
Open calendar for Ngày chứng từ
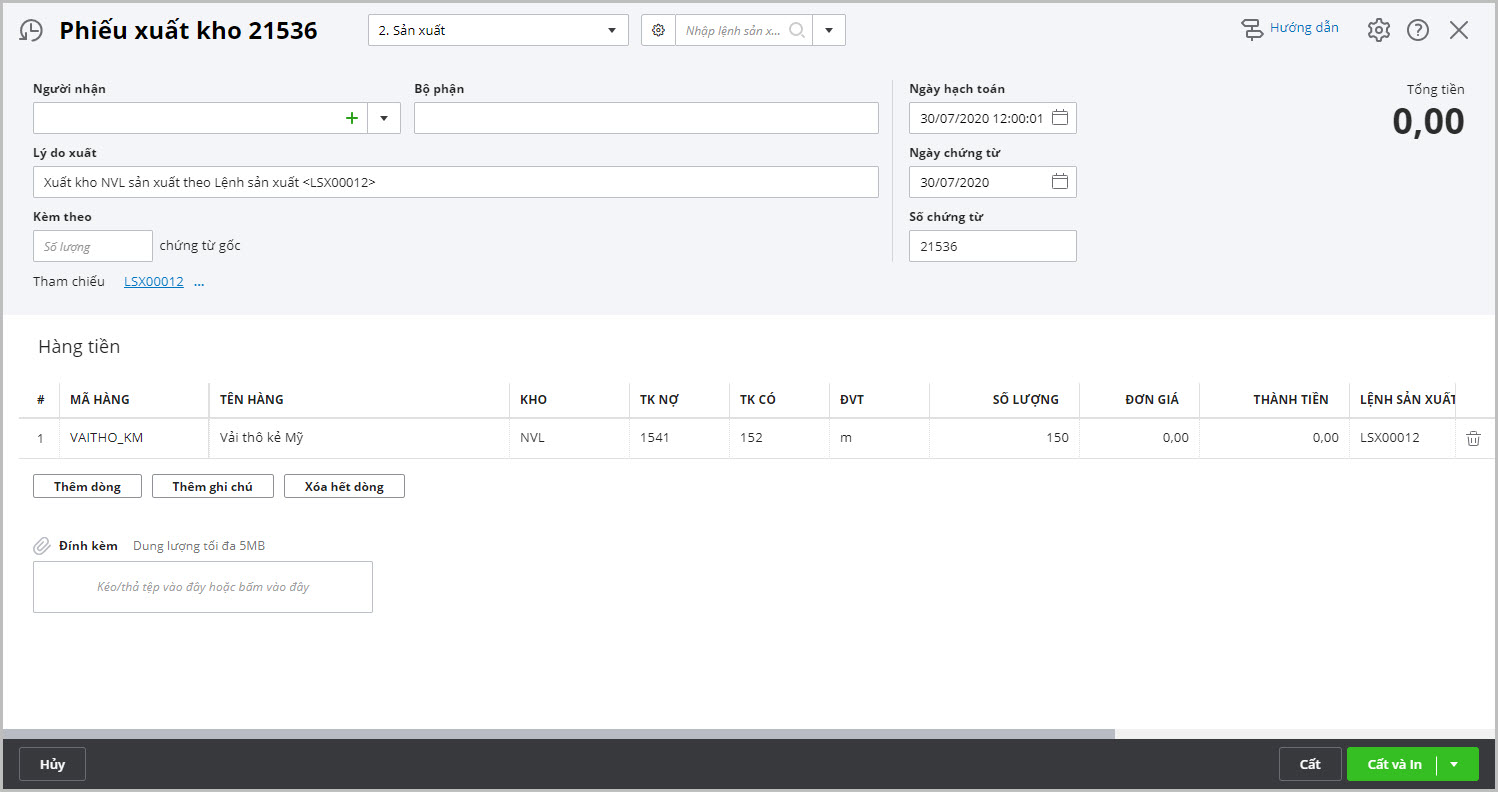click(x=1060, y=182)
